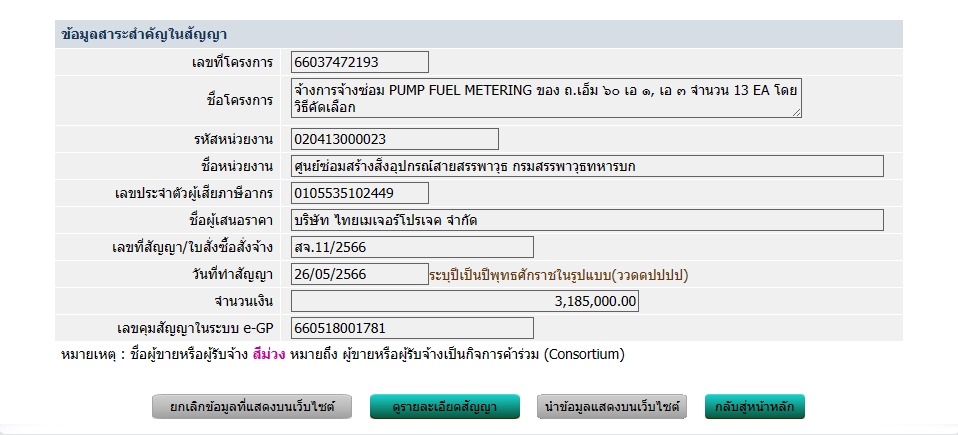Click the เลขที่โครงการ field containing 66037472193
The height and width of the screenshot is (435, 958).
[x=360, y=63]
